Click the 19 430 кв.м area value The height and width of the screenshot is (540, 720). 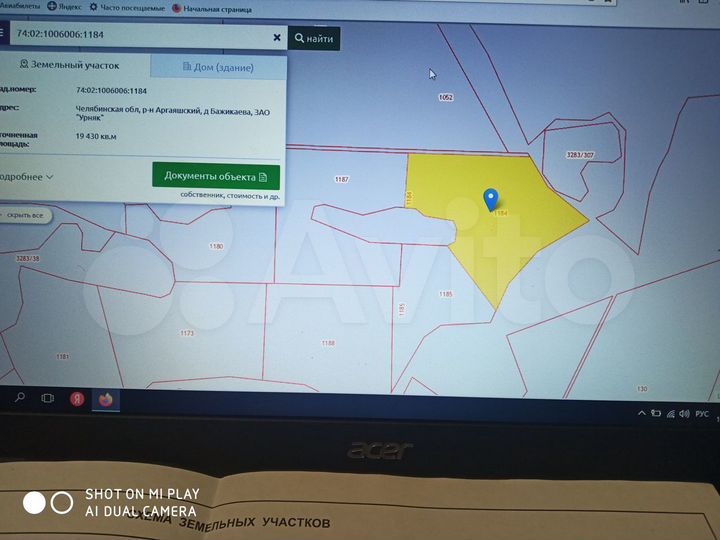click(96, 136)
